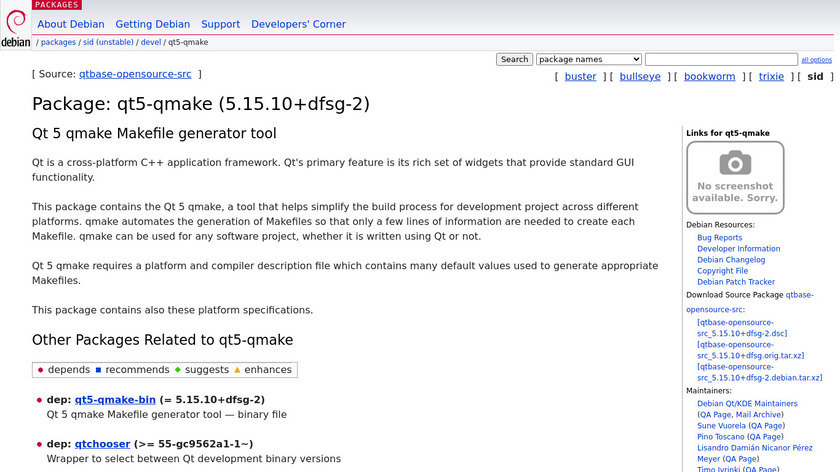Open QA Page link for Sune Vuorela
The width and height of the screenshot is (840, 472).
[x=766, y=426]
